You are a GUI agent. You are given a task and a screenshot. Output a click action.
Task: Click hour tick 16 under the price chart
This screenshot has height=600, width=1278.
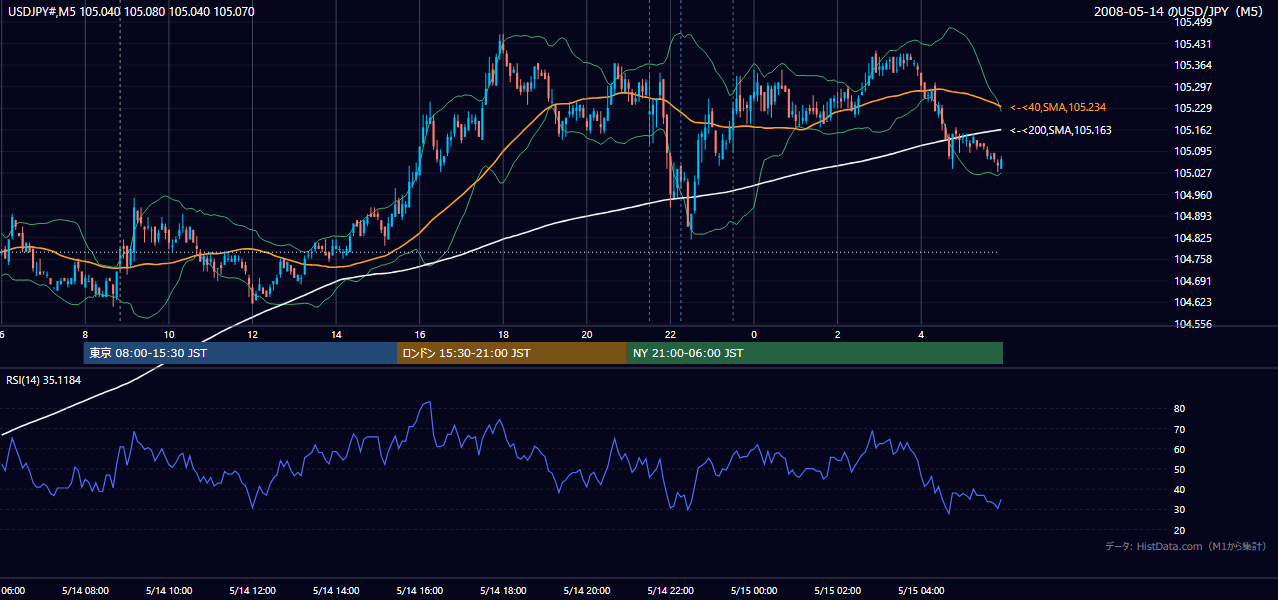(x=419, y=334)
